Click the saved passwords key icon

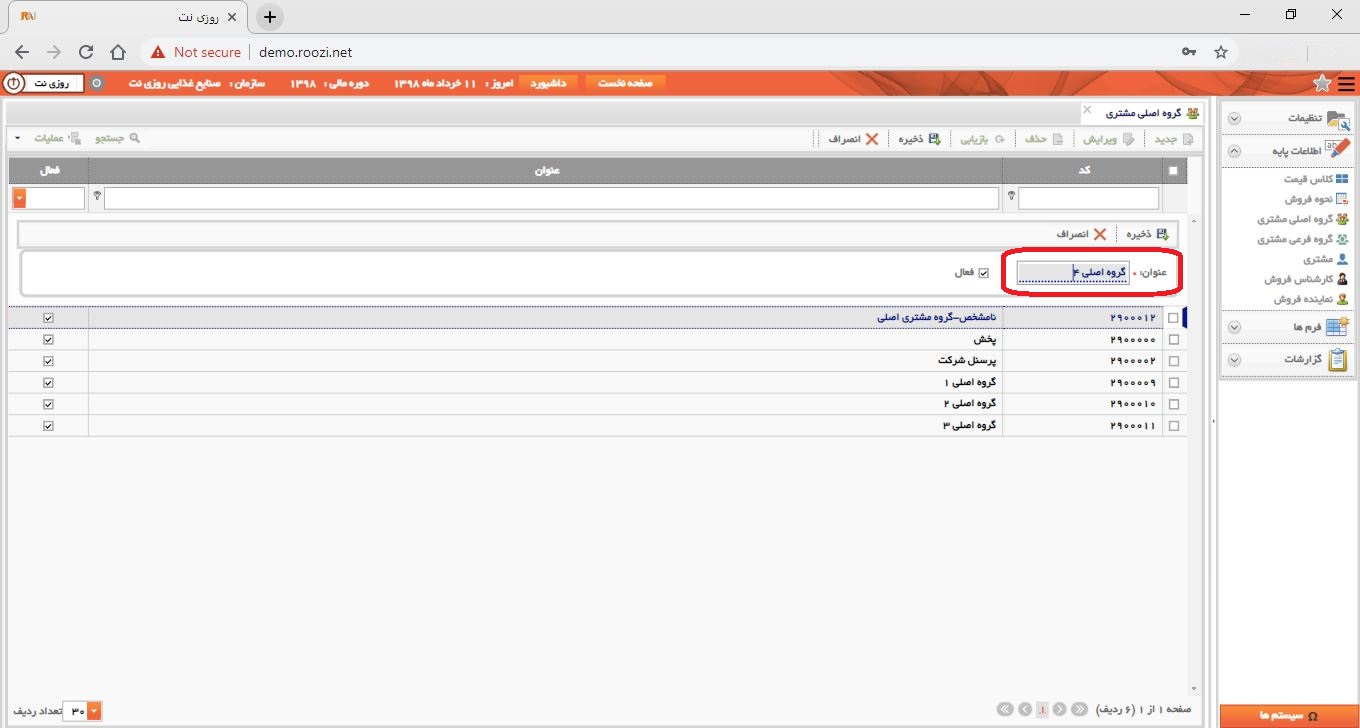[x=1189, y=52]
